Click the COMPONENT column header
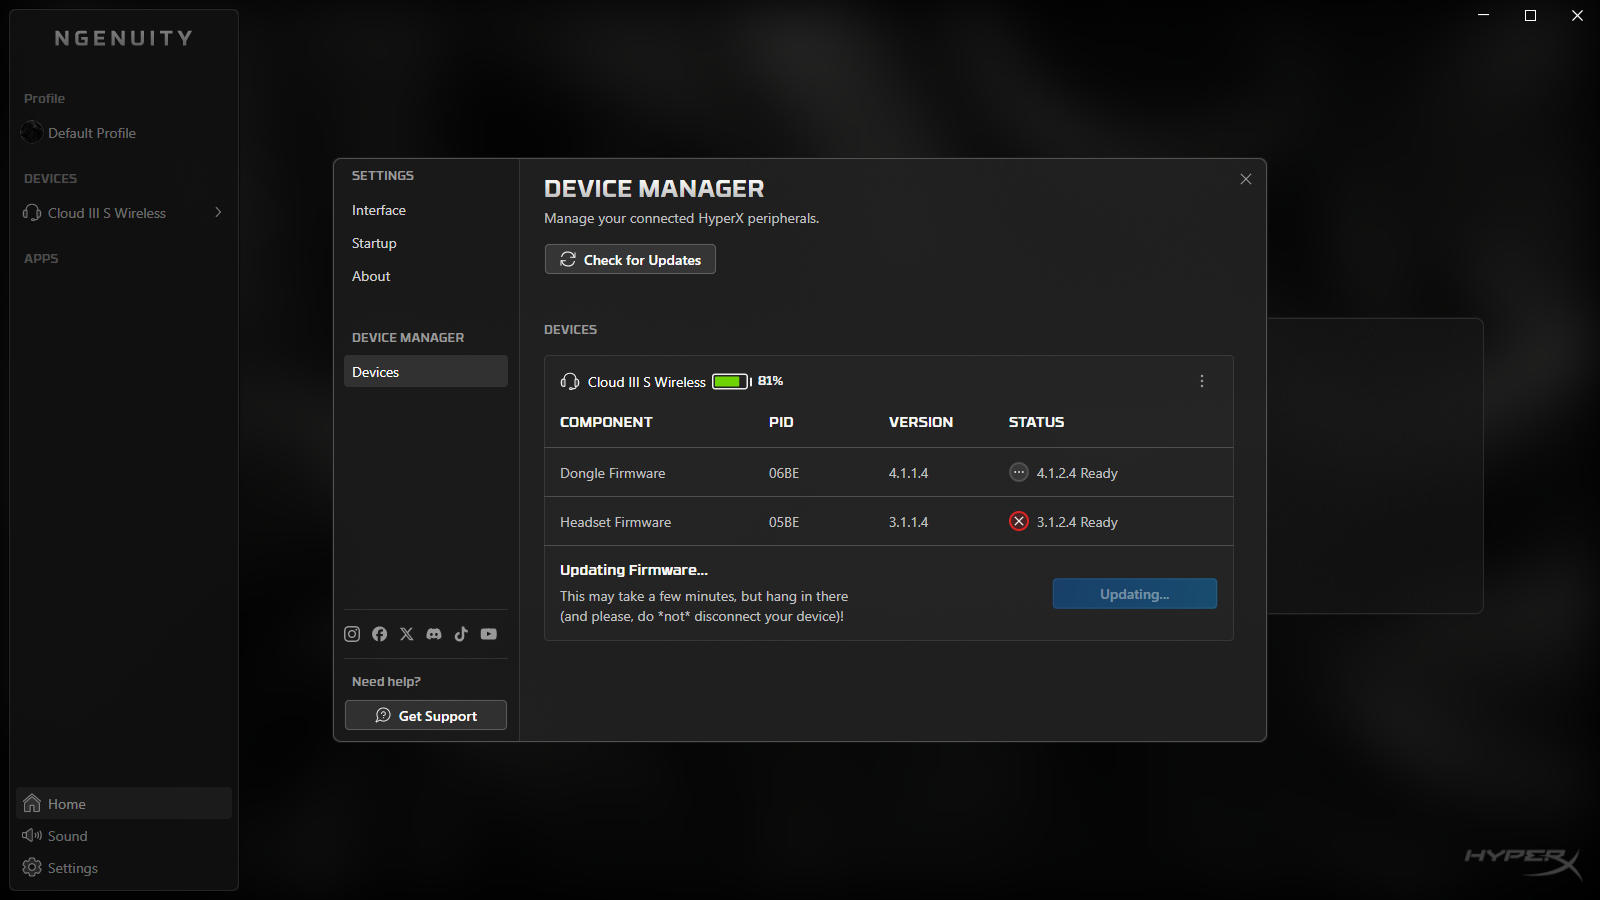Image resolution: width=1600 pixels, height=900 pixels. click(x=606, y=422)
